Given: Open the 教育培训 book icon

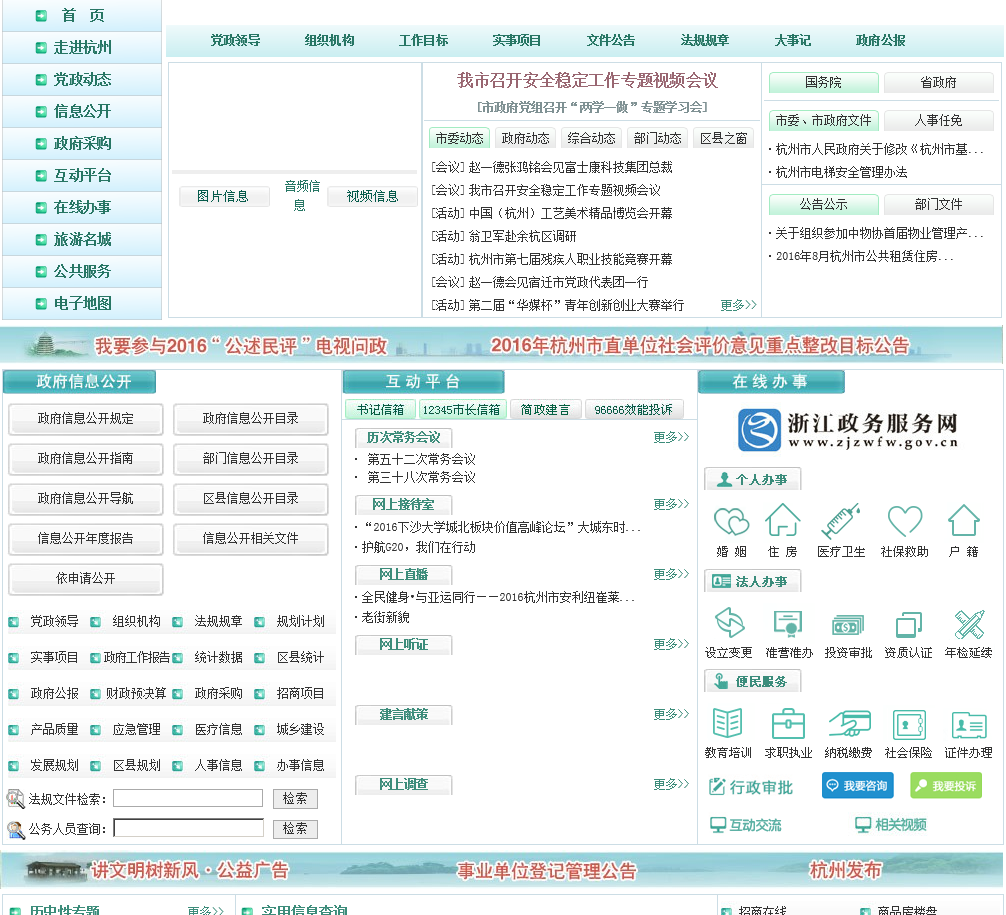Looking at the screenshot, I should 728,724.
